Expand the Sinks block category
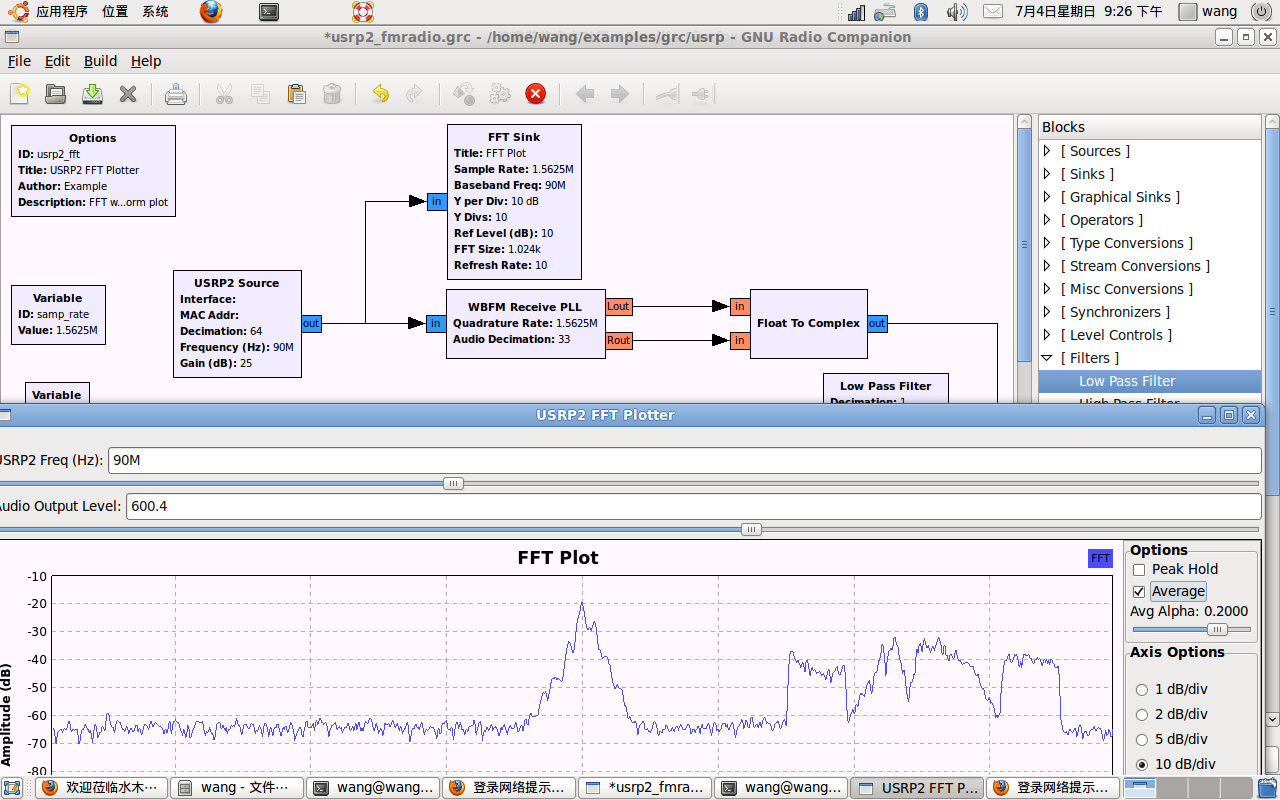The height and width of the screenshot is (800, 1280). click(1048, 174)
